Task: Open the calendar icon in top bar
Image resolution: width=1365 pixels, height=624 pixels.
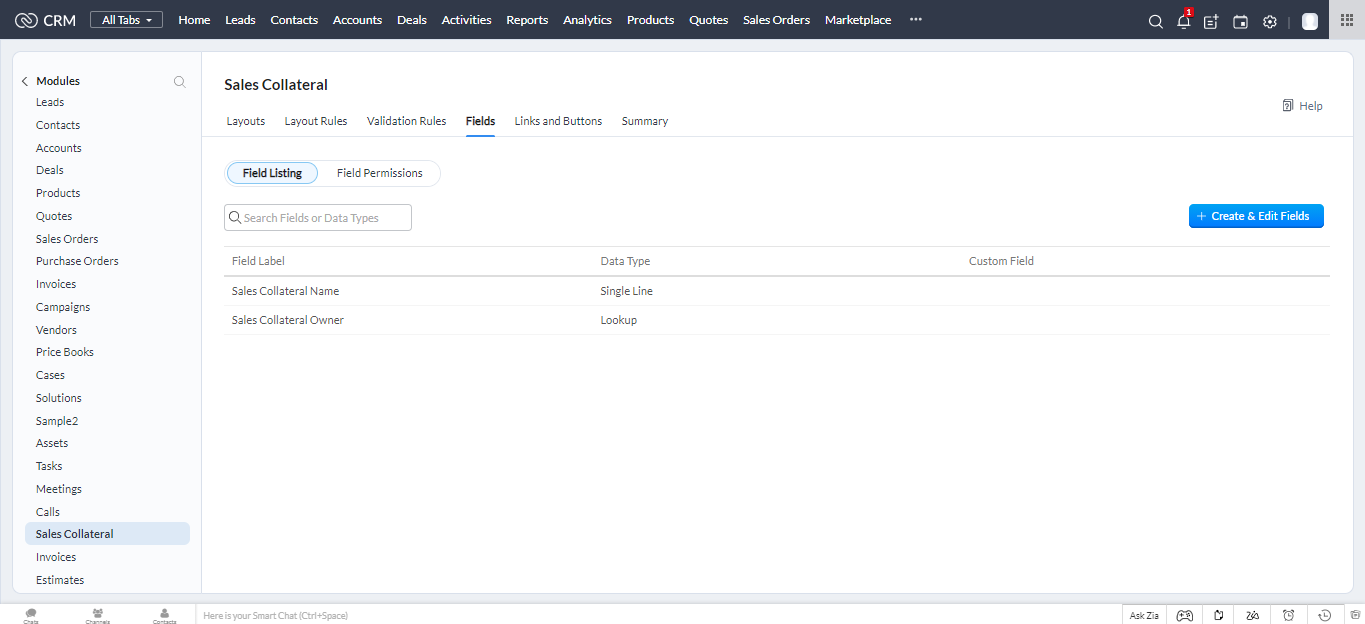Action: [x=1240, y=21]
